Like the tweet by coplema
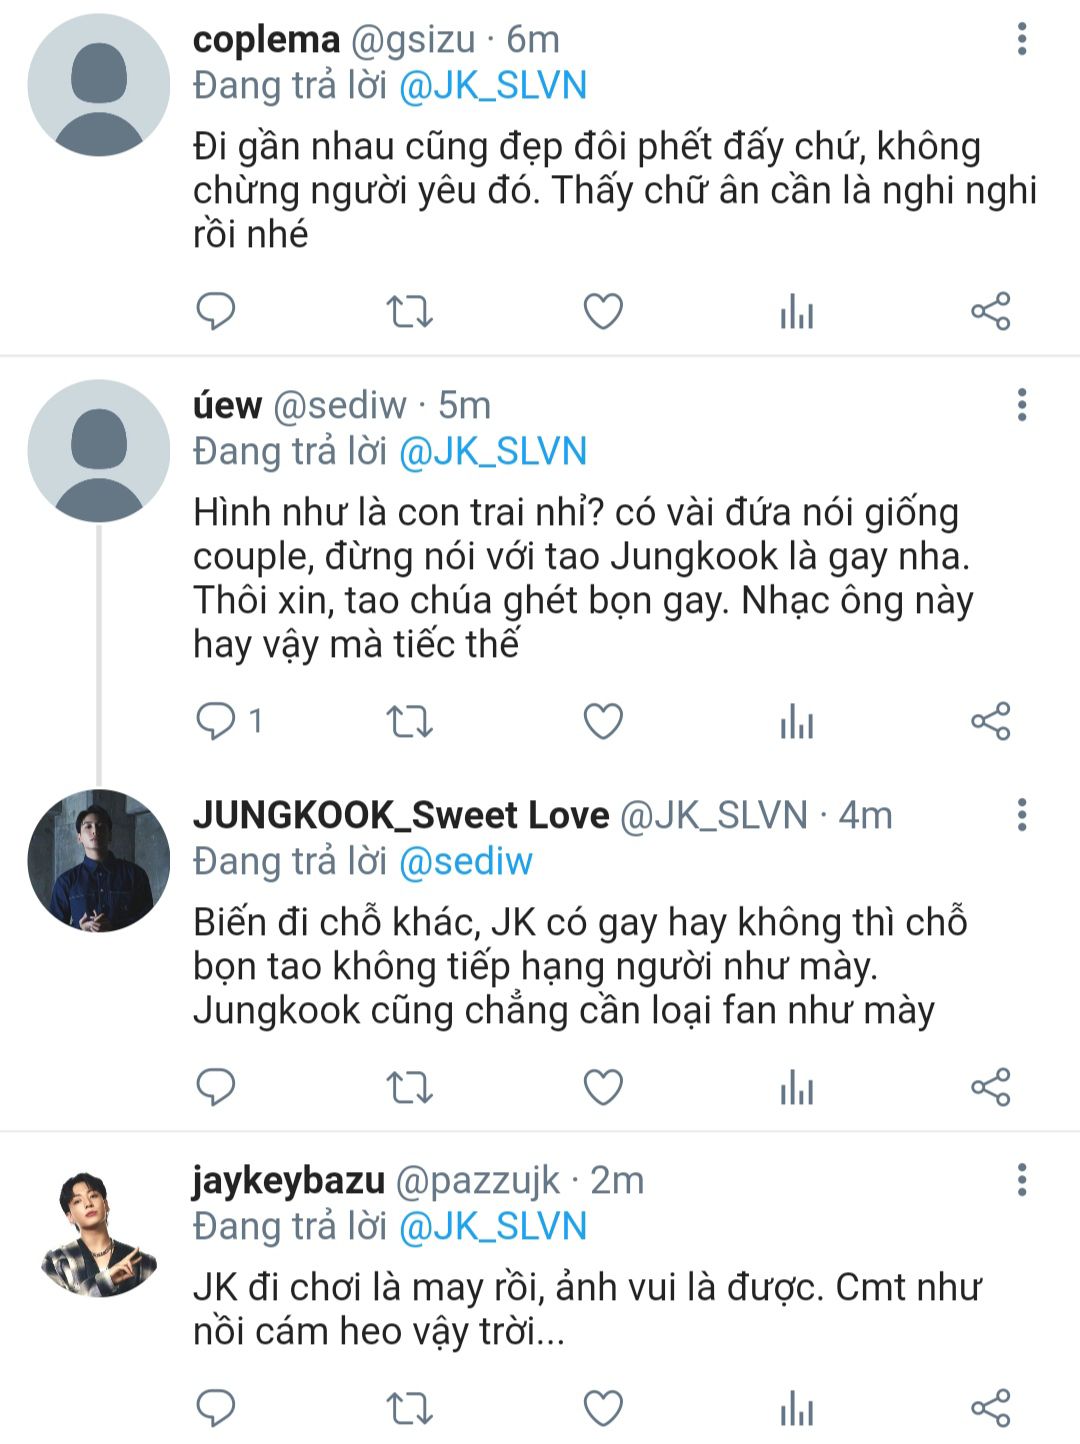 (603, 312)
